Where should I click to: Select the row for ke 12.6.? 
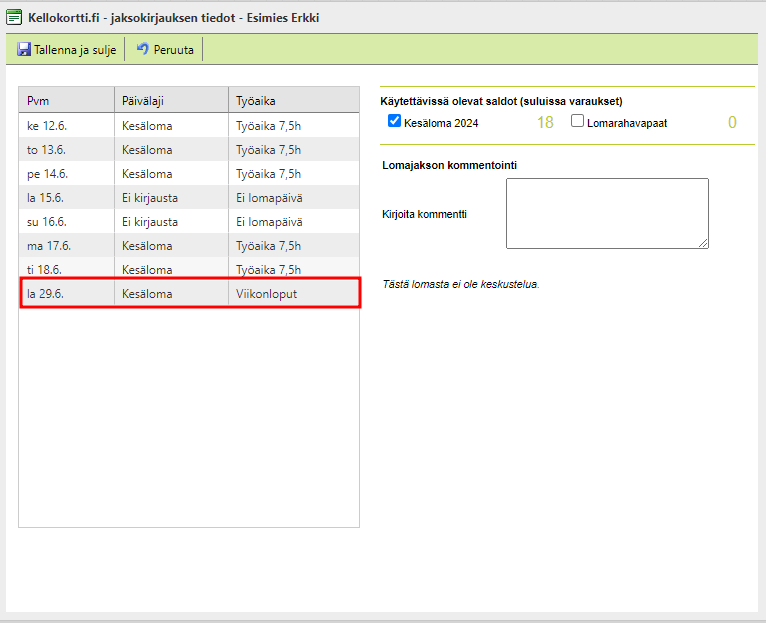click(x=188, y=126)
